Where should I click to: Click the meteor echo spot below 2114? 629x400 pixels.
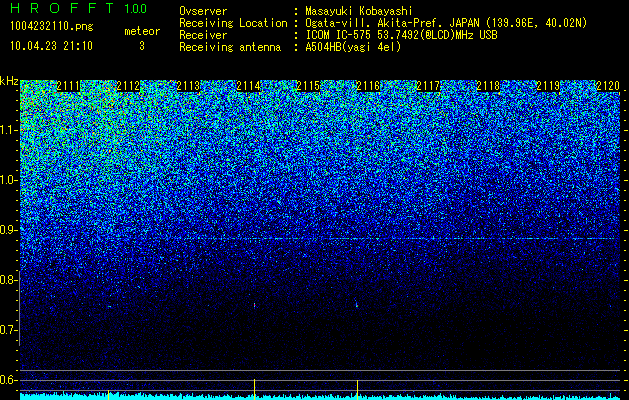tap(254, 305)
